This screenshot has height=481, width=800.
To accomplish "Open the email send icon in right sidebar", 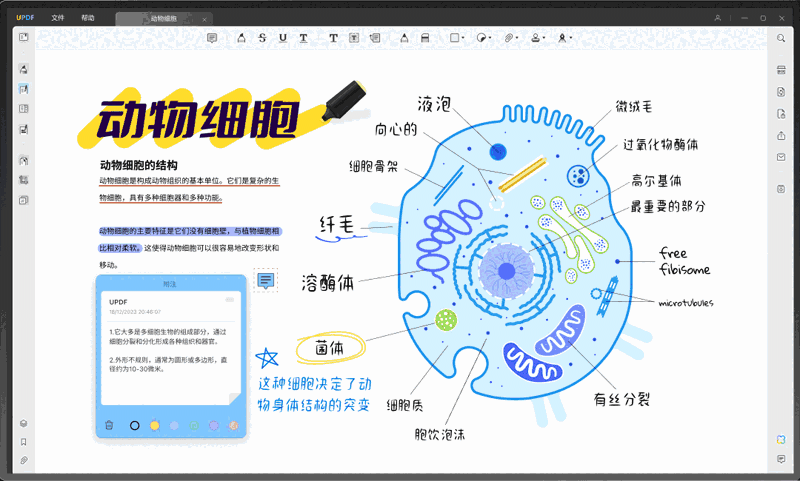I will point(781,157).
